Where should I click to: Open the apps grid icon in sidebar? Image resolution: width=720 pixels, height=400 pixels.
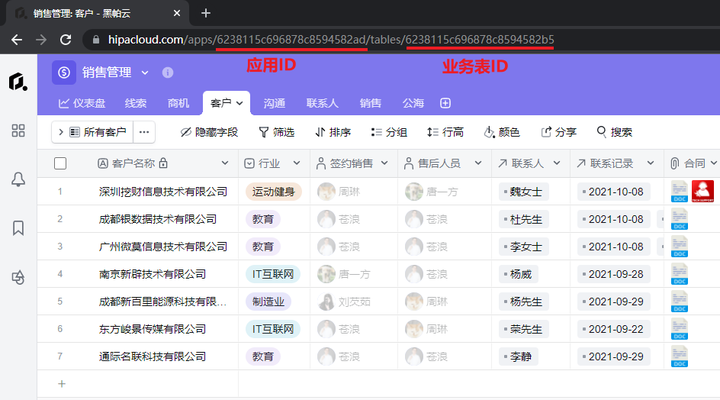pyautogui.click(x=18, y=130)
